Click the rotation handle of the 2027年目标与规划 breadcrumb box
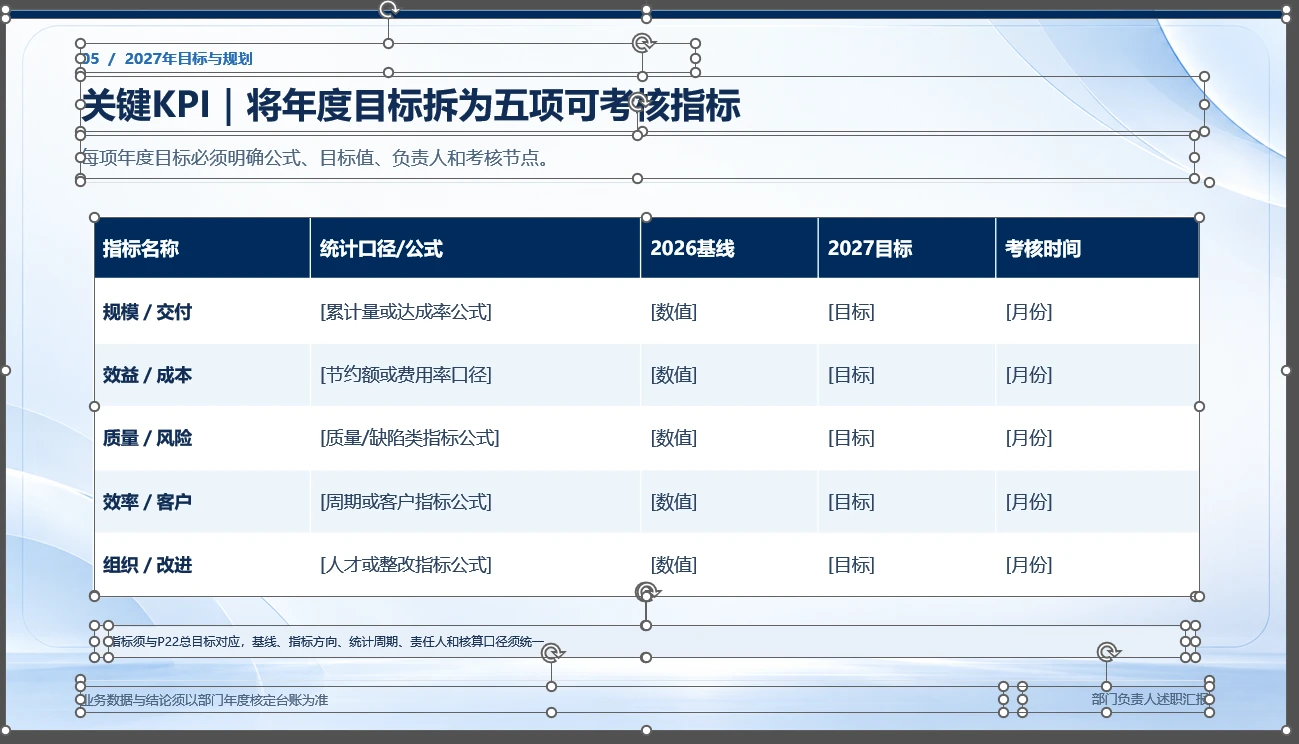Viewport: 1299px width, 744px height. click(388, 9)
